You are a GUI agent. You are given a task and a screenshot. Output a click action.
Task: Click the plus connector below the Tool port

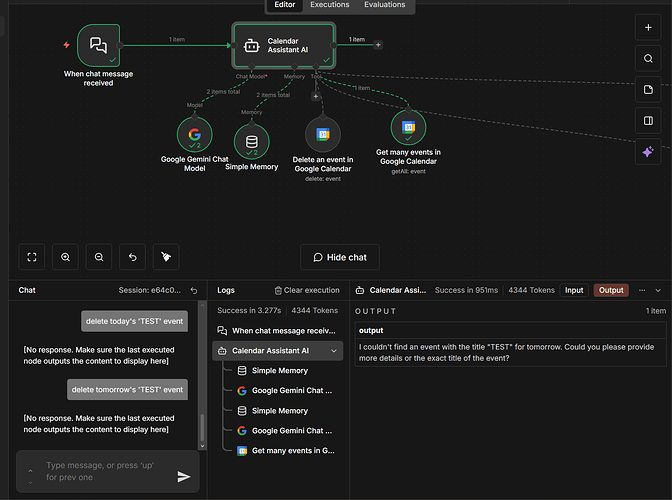click(x=316, y=97)
